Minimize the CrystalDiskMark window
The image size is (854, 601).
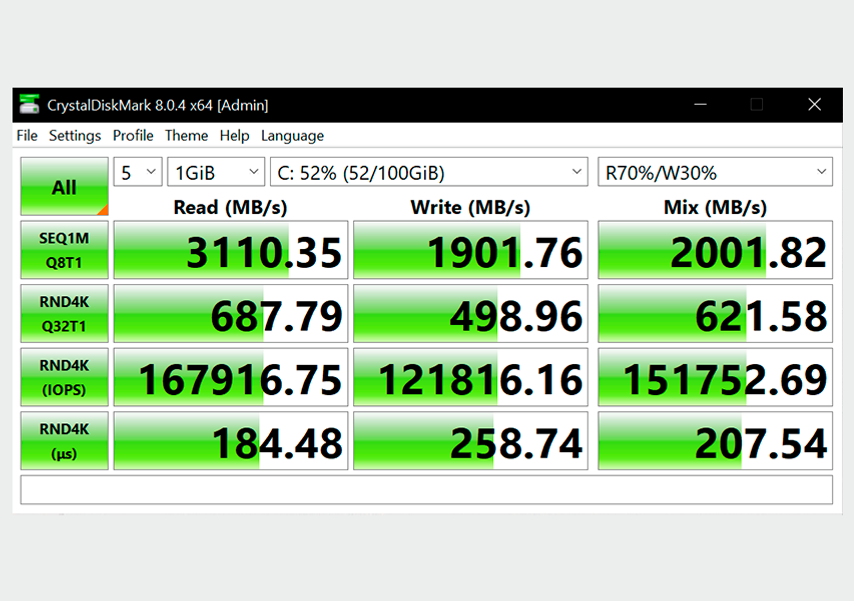click(700, 104)
